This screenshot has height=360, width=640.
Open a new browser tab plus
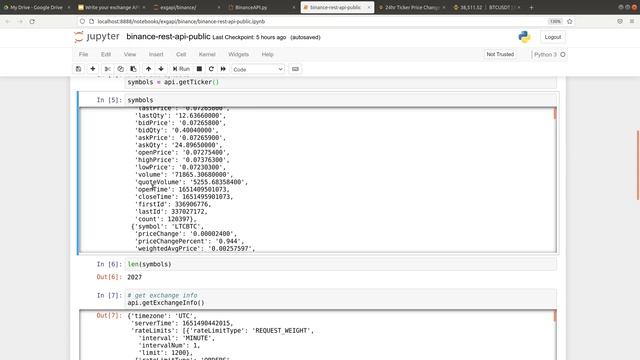531,7
